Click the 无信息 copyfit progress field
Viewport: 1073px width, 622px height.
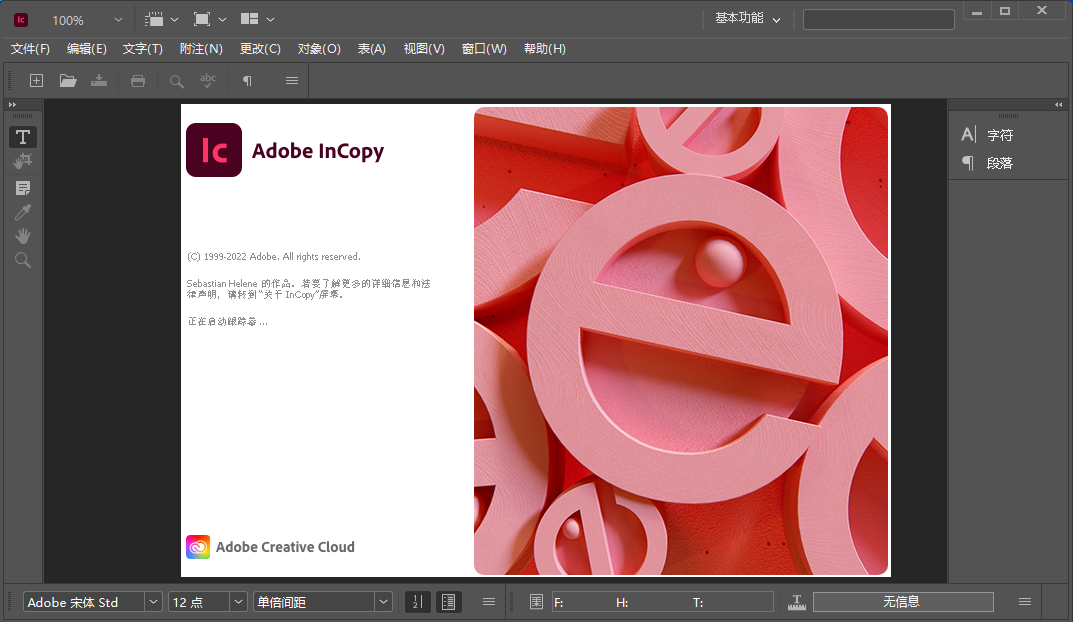[903, 602]
